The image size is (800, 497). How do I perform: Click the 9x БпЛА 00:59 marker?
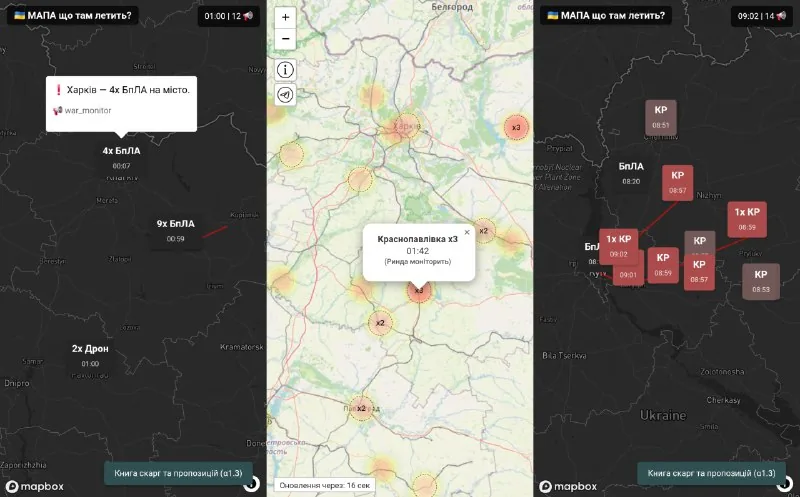click(x=176, y=230)
